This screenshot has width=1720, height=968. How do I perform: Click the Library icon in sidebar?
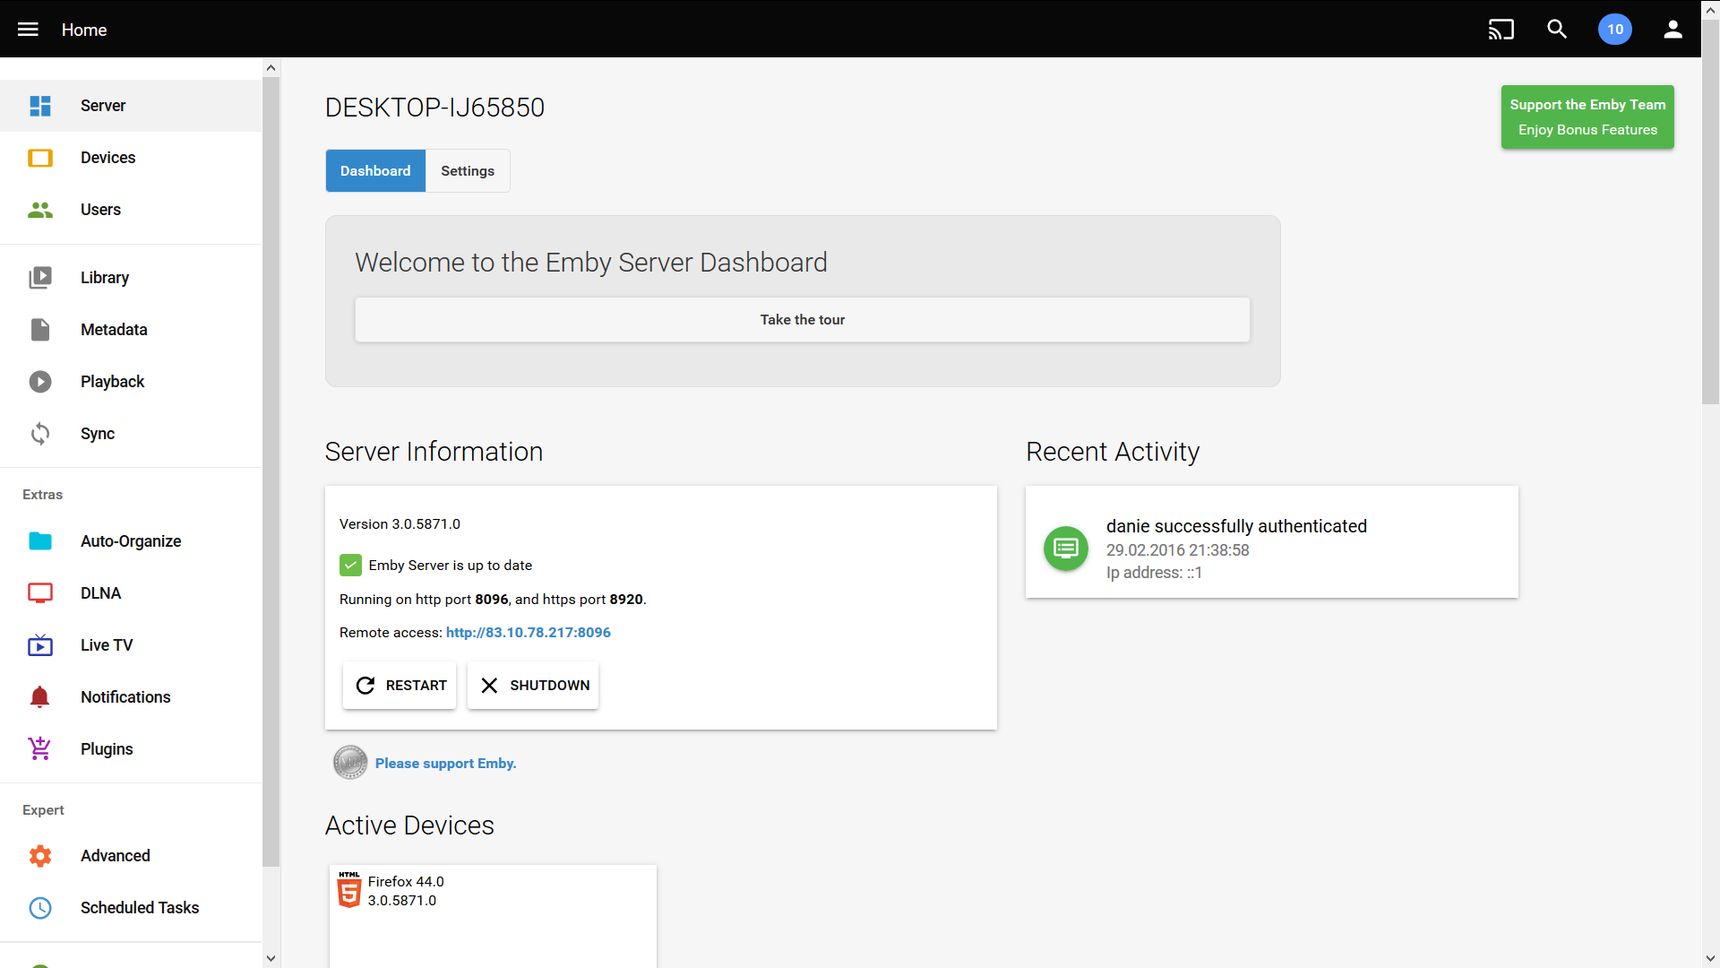40,278
